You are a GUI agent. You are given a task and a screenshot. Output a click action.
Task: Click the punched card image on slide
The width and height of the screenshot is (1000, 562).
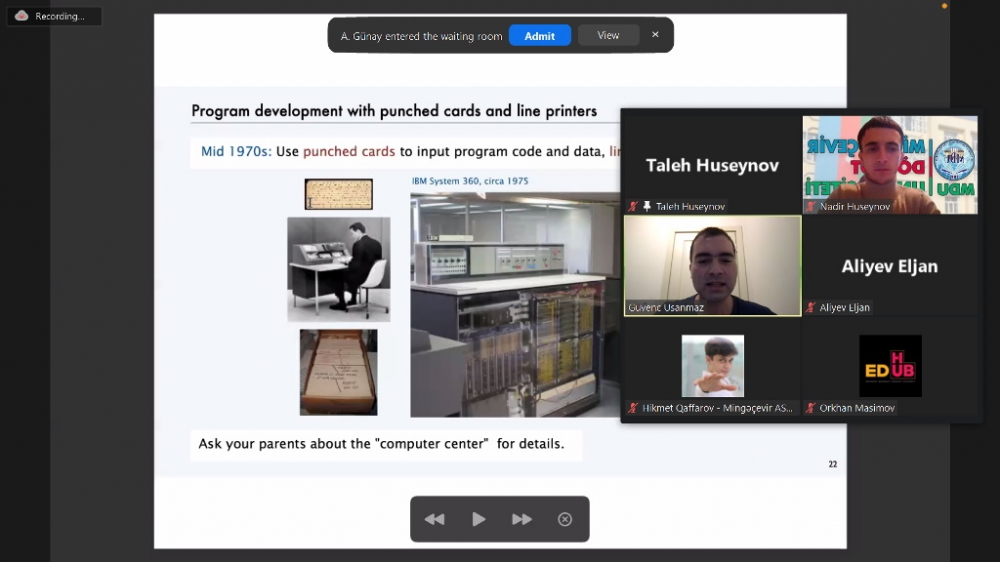(x=338, y=194)
